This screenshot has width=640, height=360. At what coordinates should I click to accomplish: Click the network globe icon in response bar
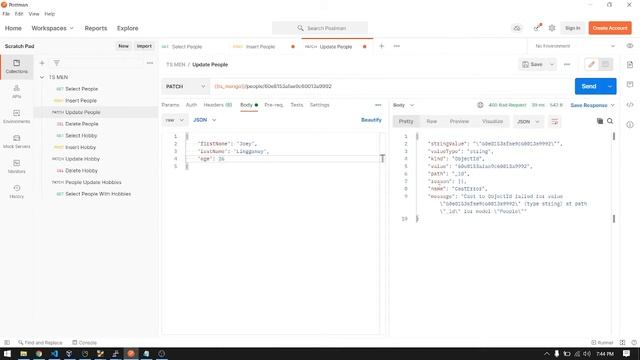[x=480, y=105]
